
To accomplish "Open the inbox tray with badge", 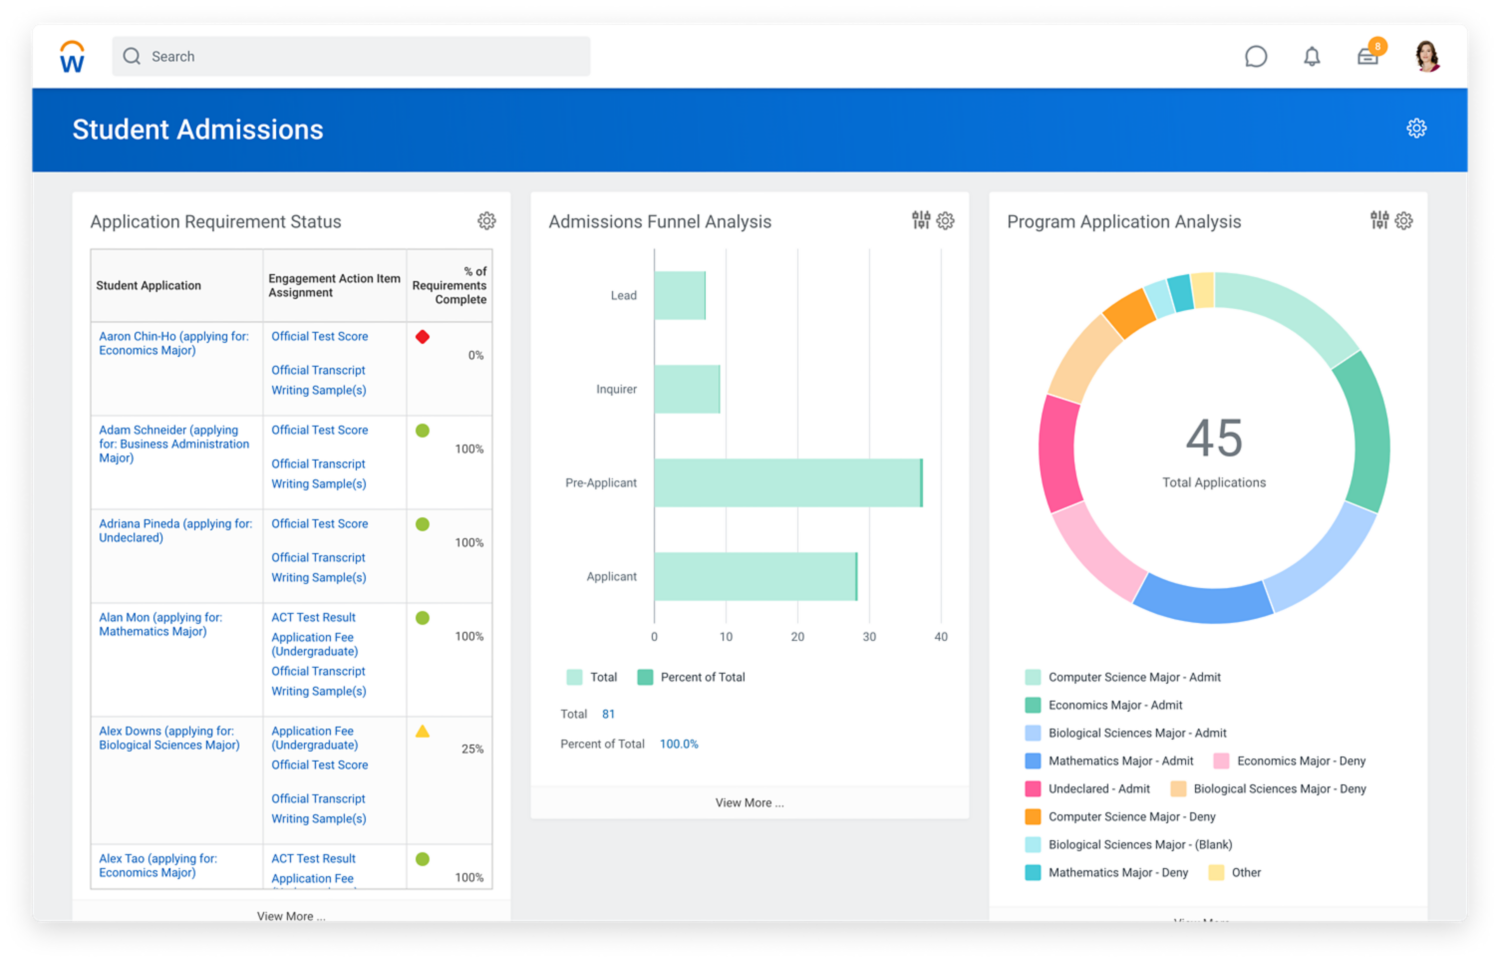I will [1367, 57].
